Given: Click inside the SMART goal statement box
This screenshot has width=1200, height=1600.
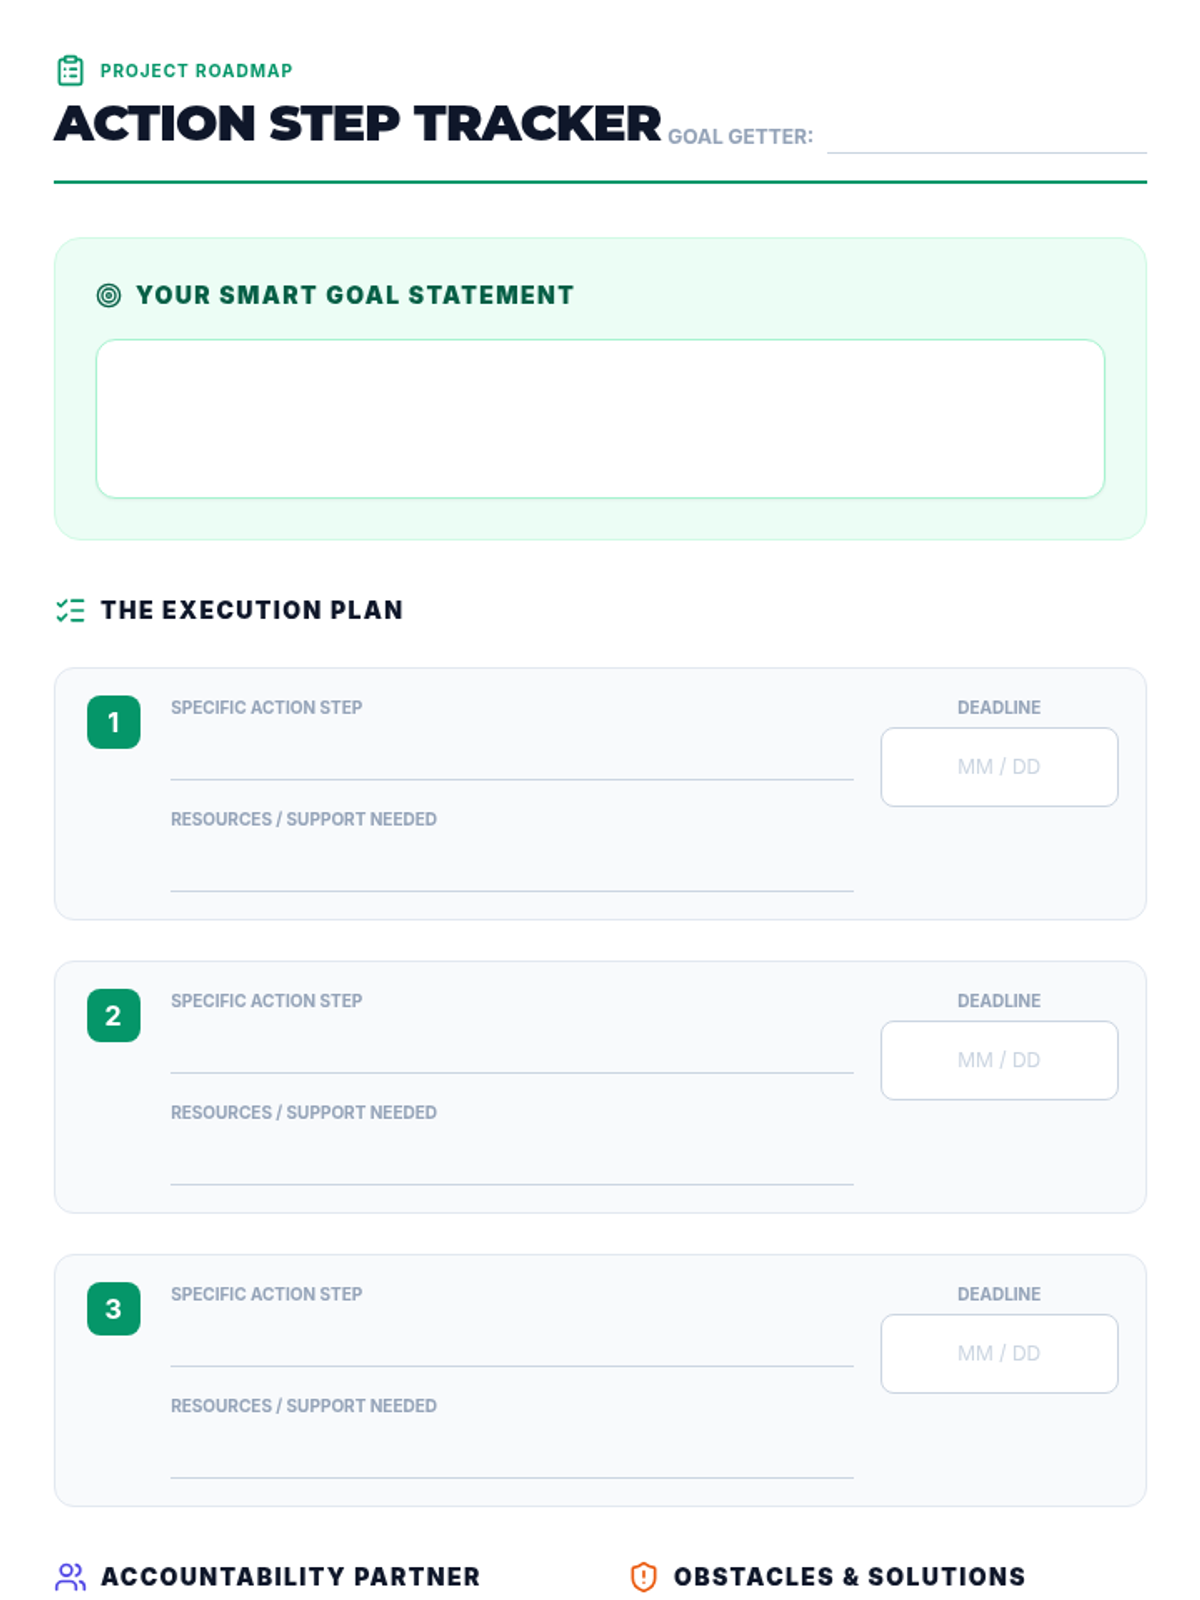Looking at the screenshot, I should click(x=600, y=418).
